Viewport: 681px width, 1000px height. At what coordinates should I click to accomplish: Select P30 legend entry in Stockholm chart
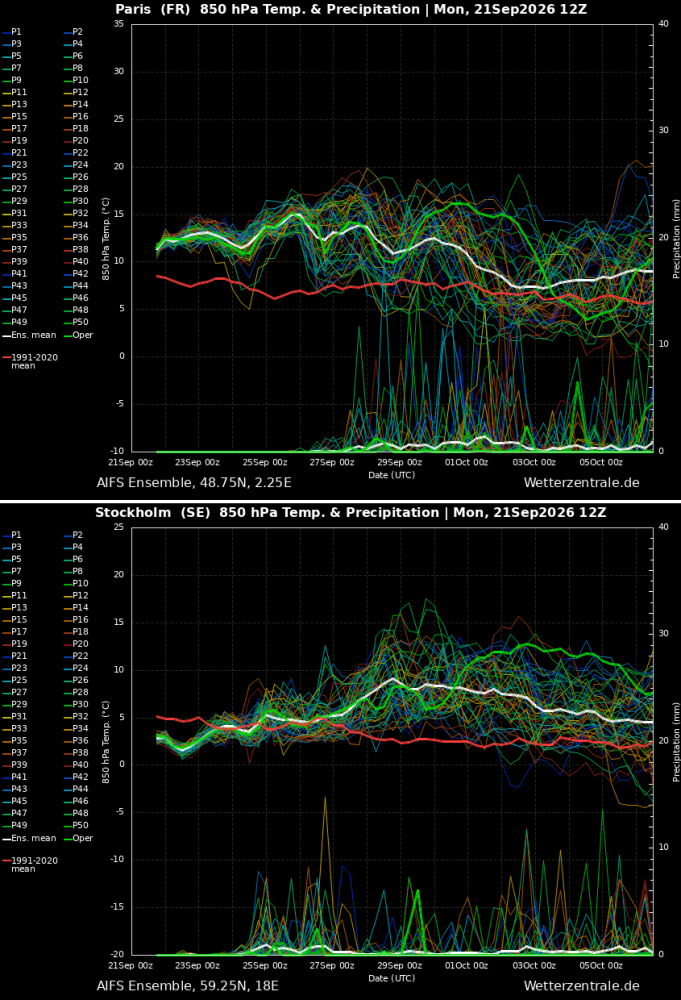pos(76,705)
